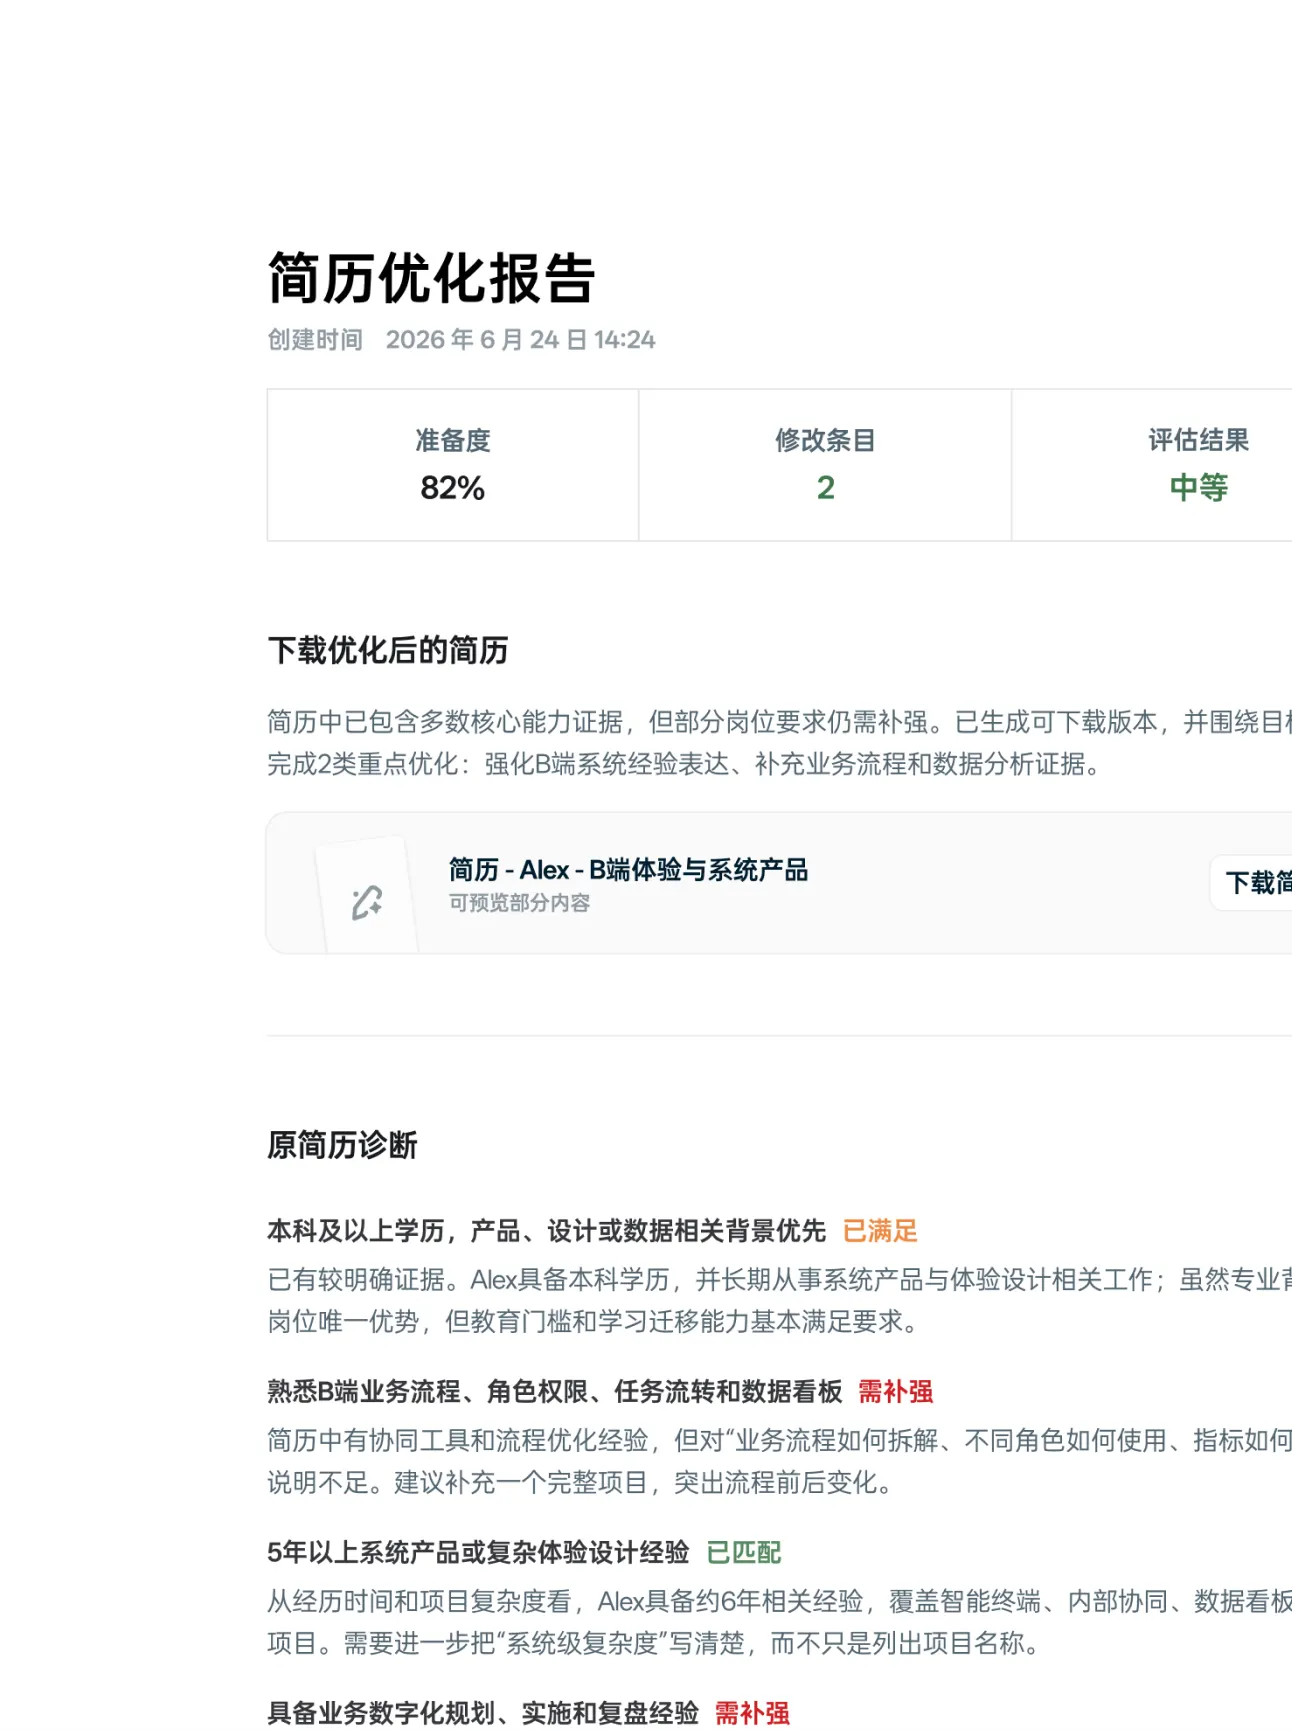Click the resume document icon in the download card
The image size is (1292, 1731).
click(x=367, y=896)
